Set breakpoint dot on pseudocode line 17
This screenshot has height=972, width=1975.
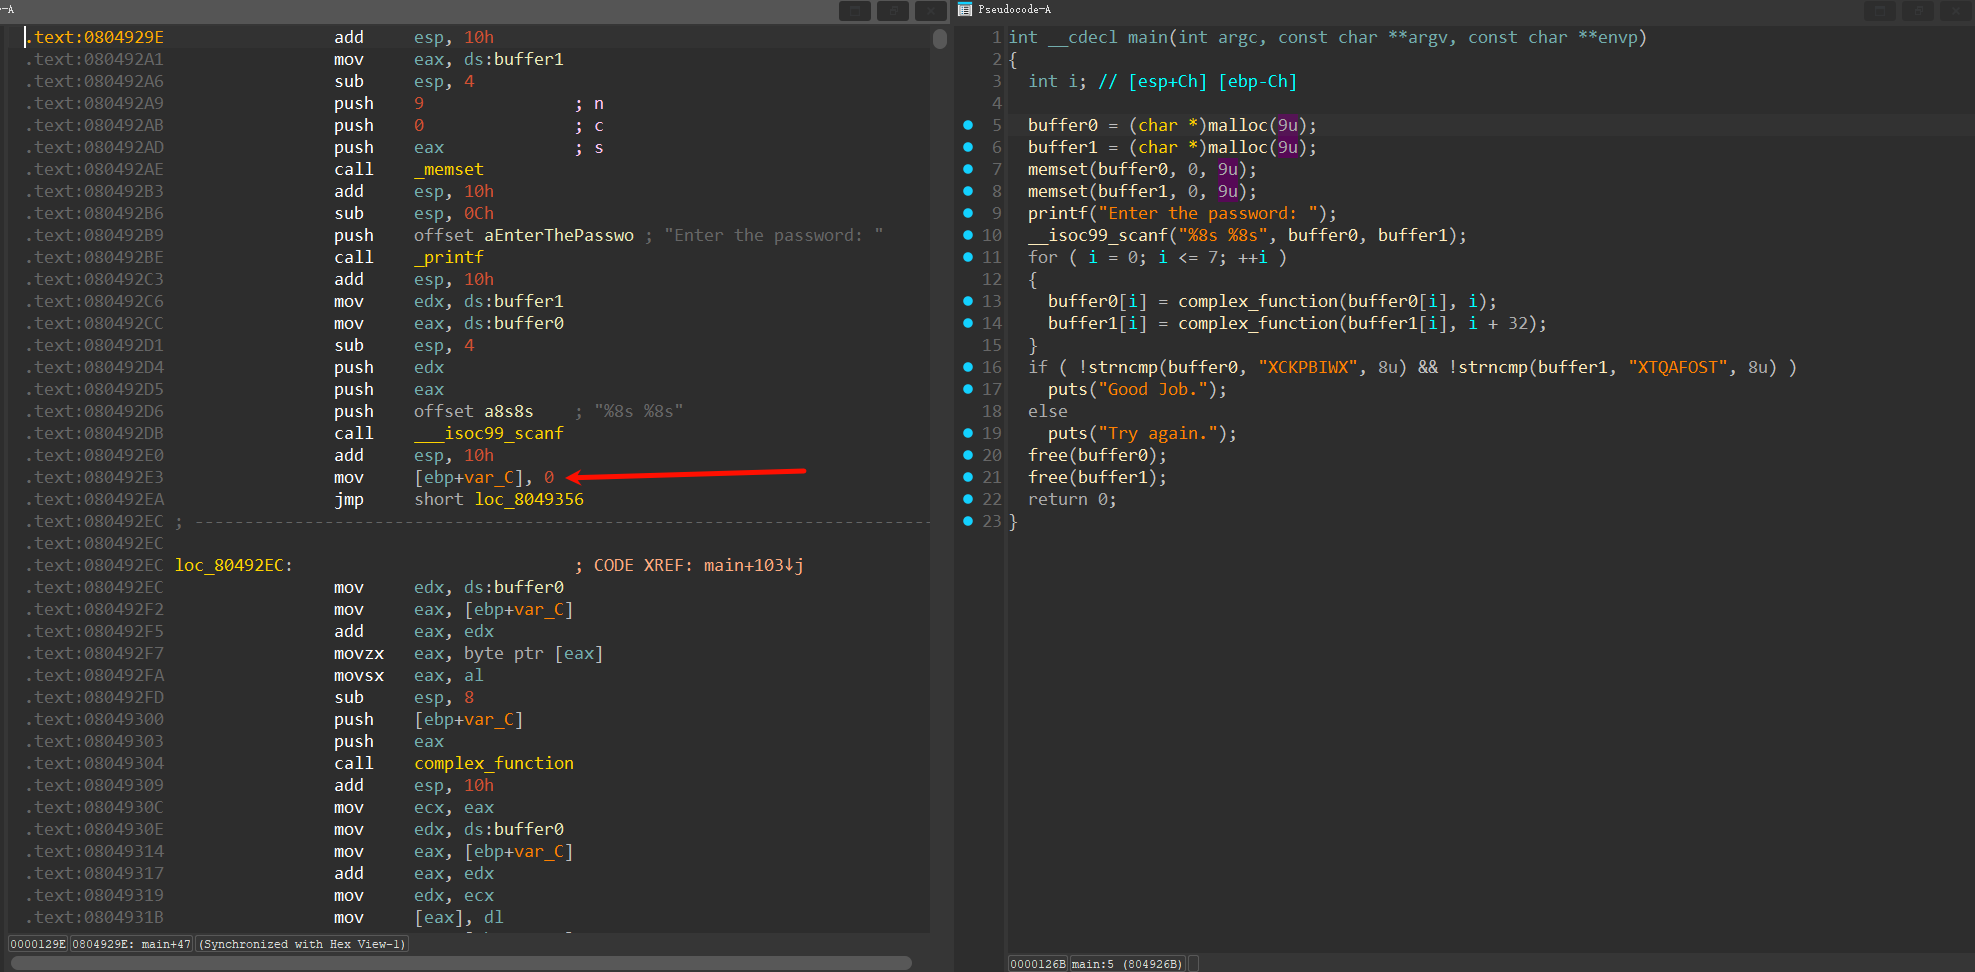pyautogui.click(x=968, y=389)
